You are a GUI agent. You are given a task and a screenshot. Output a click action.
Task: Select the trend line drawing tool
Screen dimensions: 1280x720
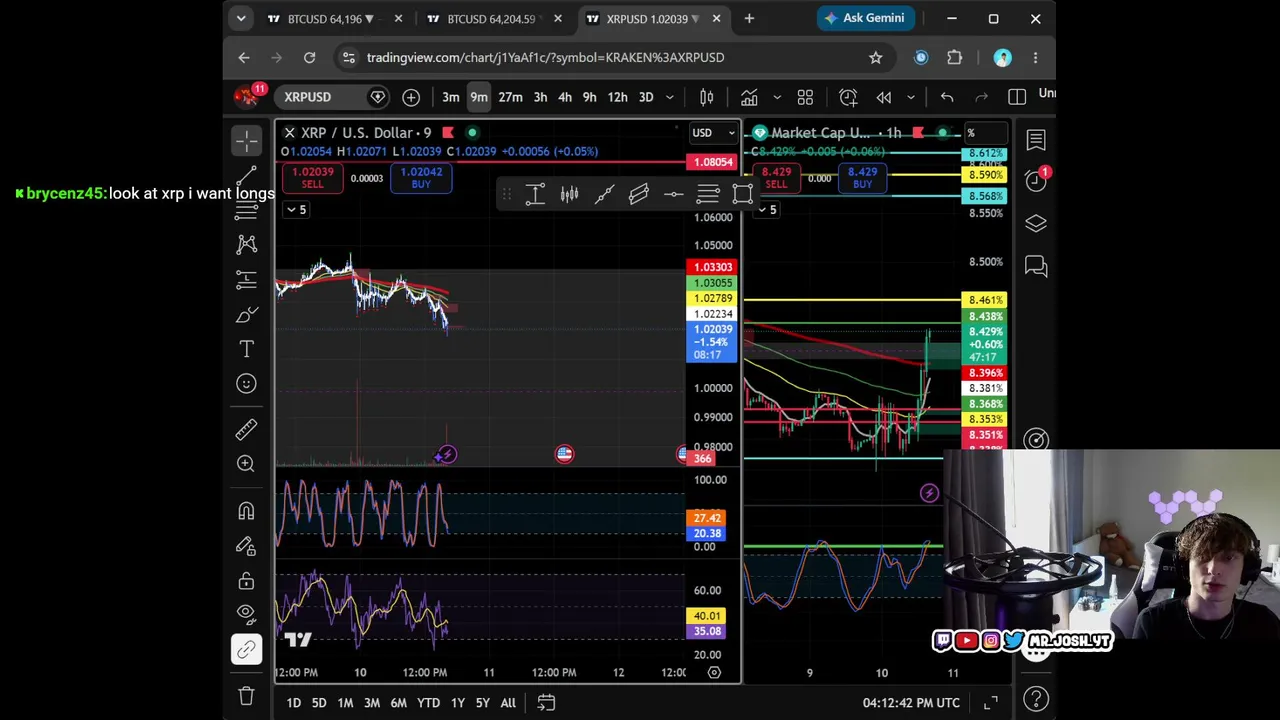[246, 175]
